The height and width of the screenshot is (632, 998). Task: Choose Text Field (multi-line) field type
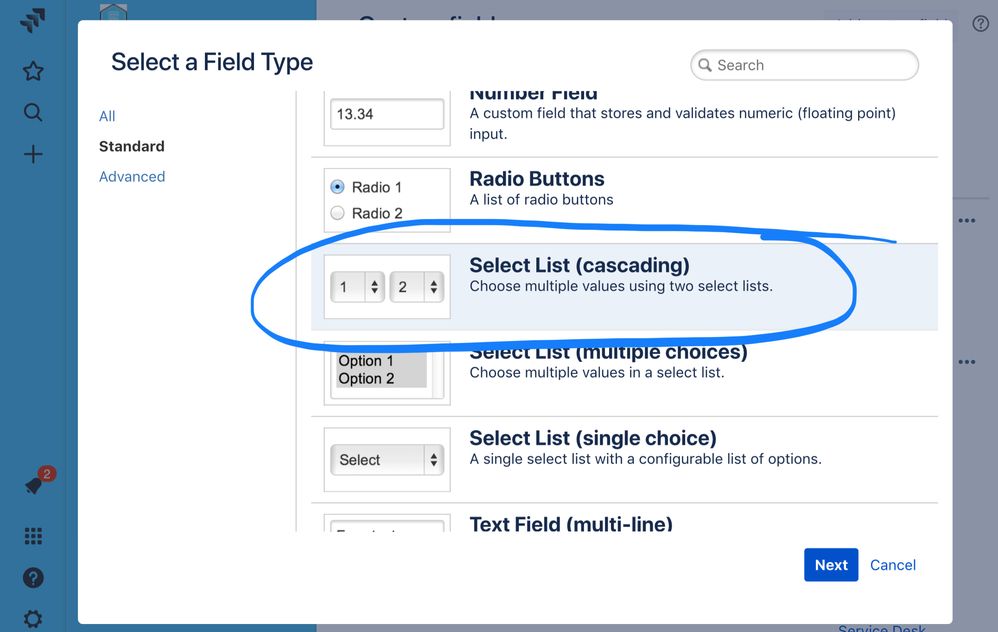(624, 519)
